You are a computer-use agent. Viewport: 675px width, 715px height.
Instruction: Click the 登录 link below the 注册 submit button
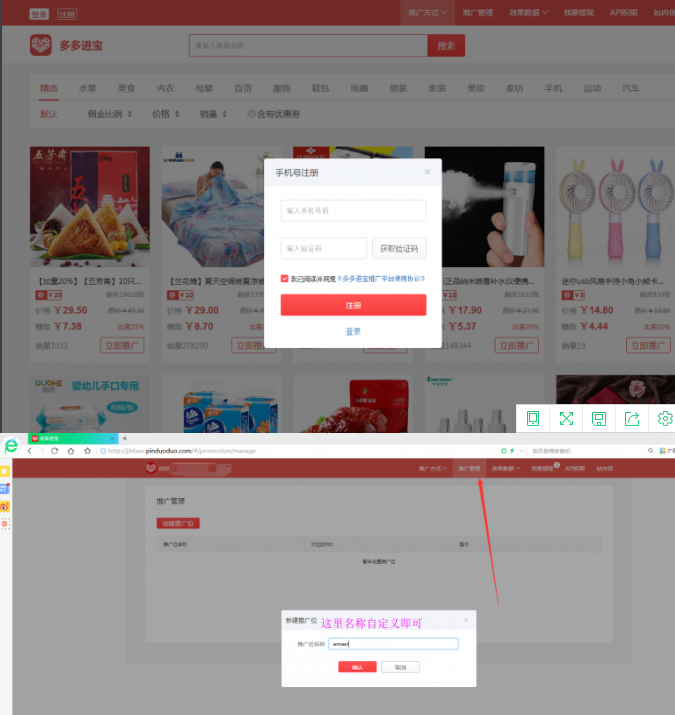click(353, 332)
